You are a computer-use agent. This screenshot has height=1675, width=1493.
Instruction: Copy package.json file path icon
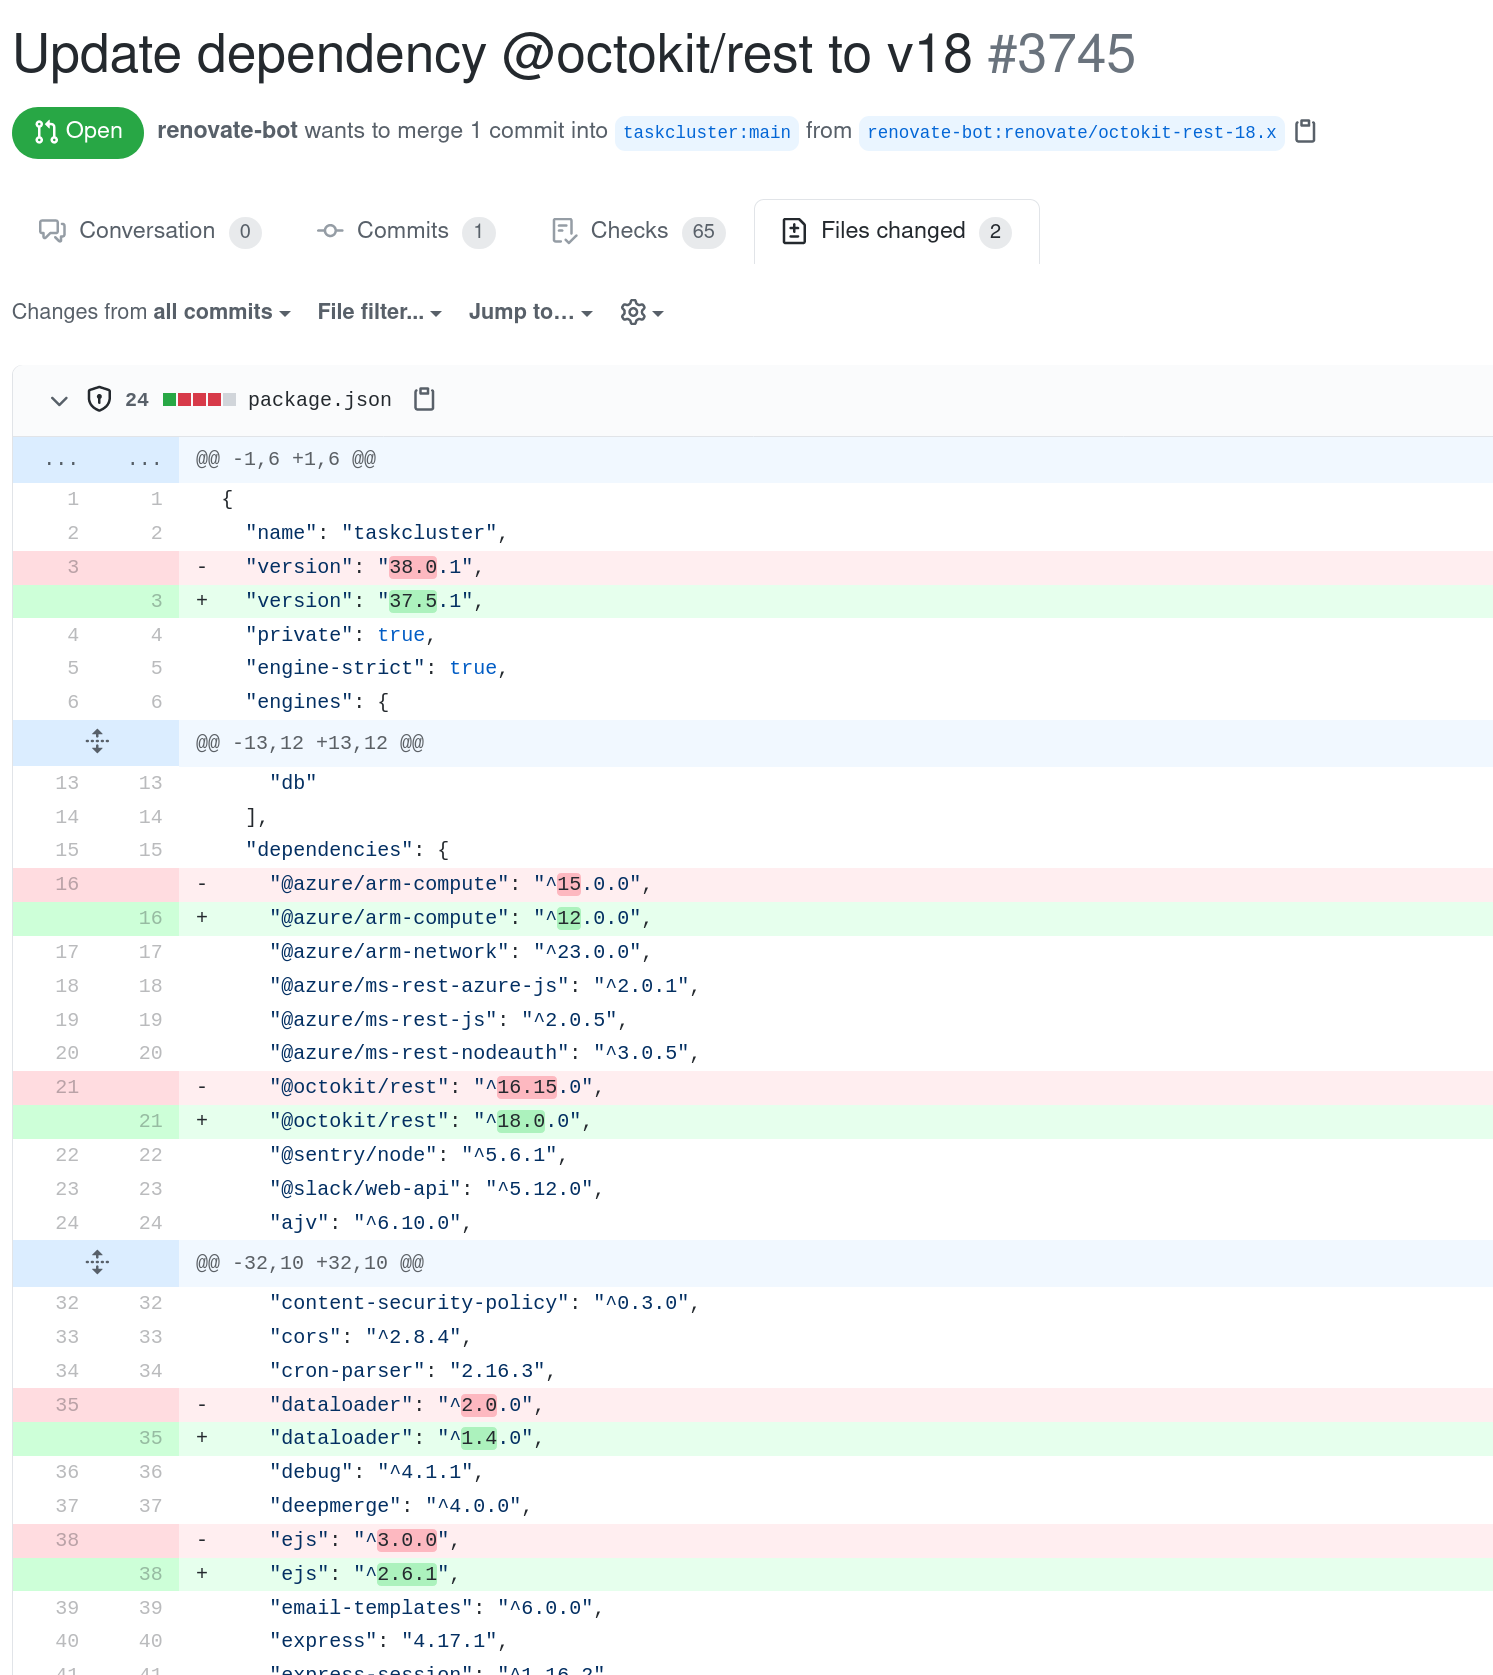tap(425, 399)
